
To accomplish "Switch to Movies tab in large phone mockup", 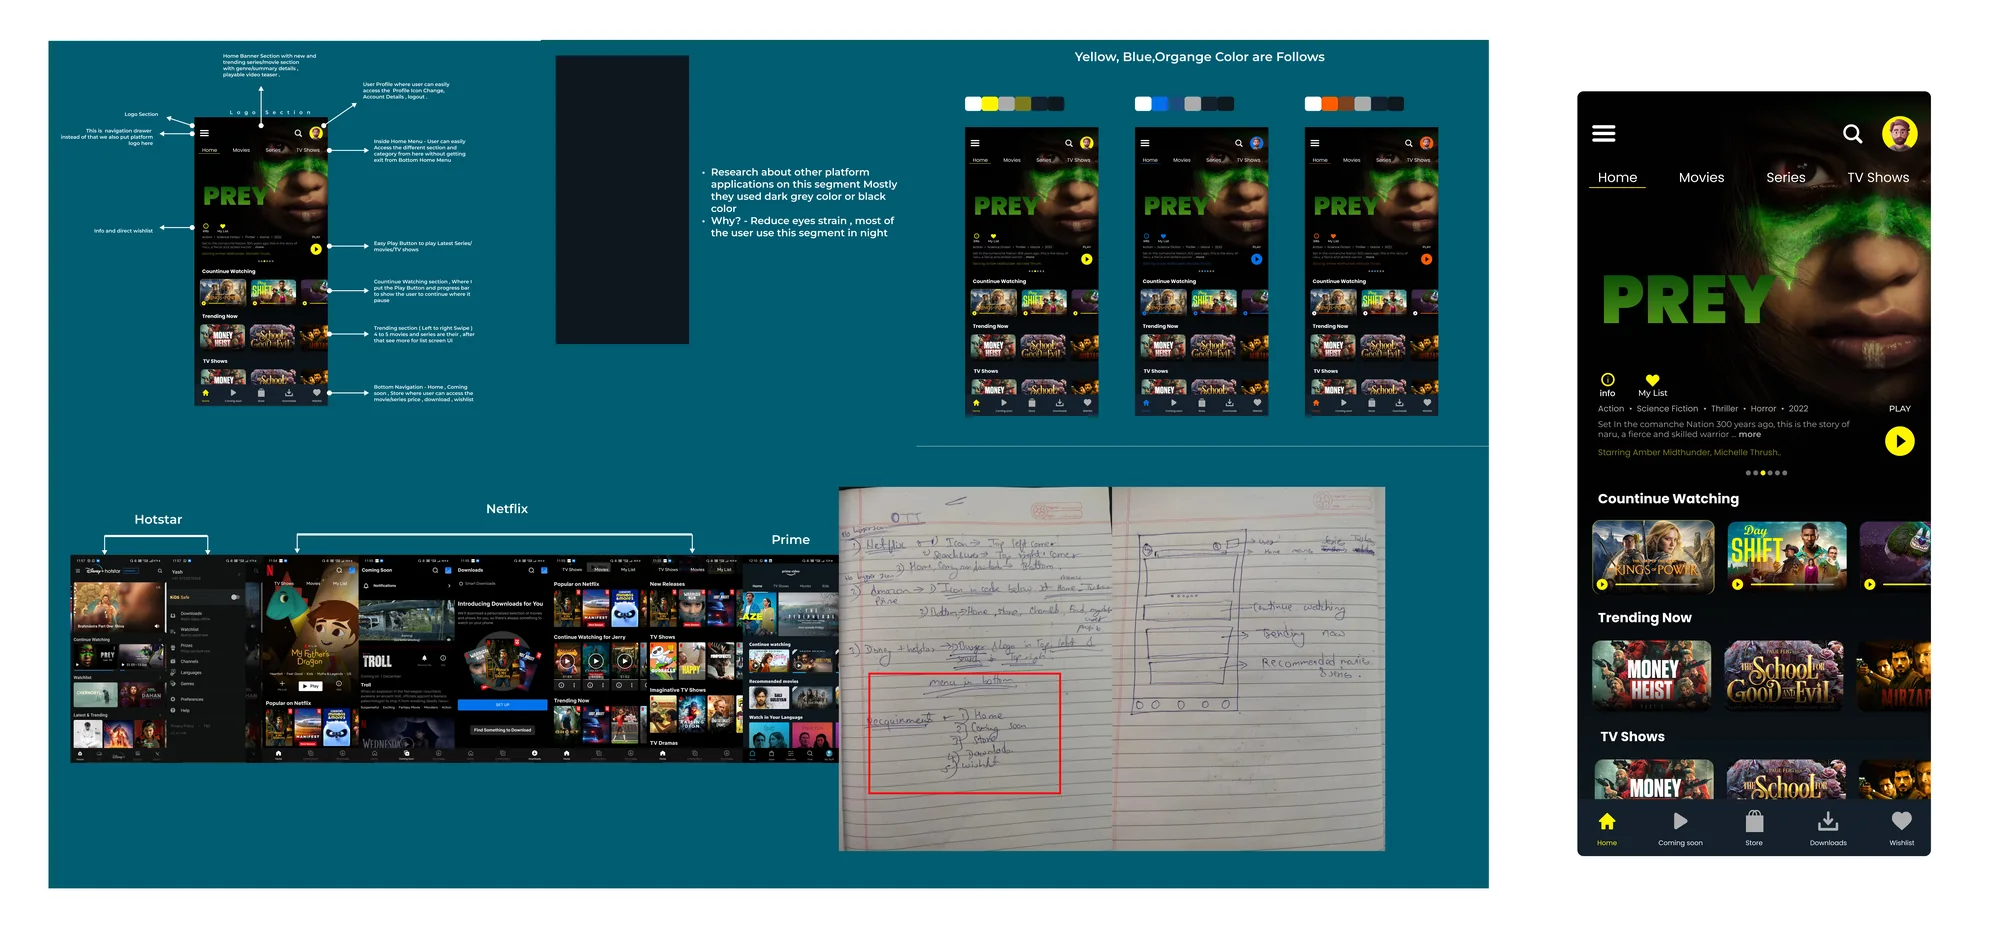I will tap(1701, 177).
